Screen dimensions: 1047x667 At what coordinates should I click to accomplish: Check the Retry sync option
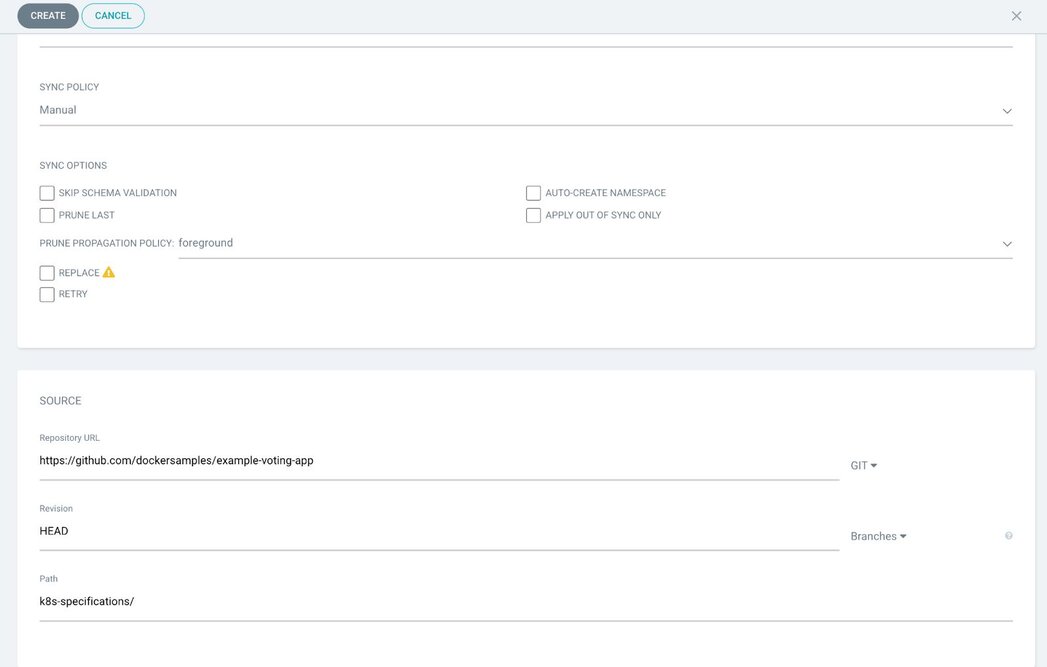(47, 294)
